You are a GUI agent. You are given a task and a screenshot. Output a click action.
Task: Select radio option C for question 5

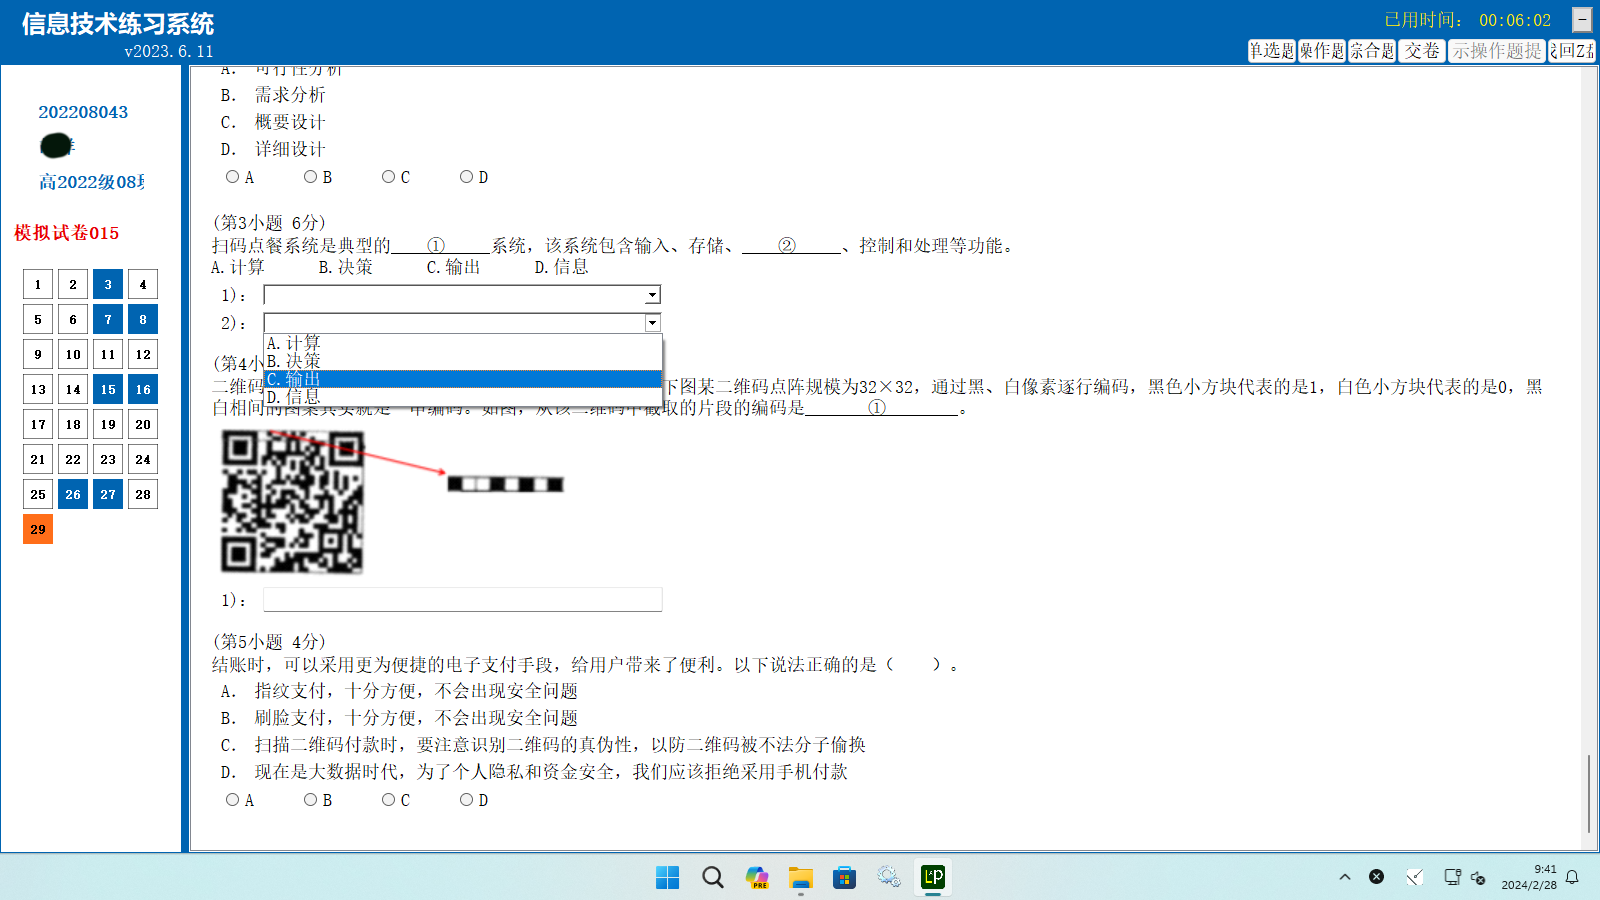[x=389, y=800]
